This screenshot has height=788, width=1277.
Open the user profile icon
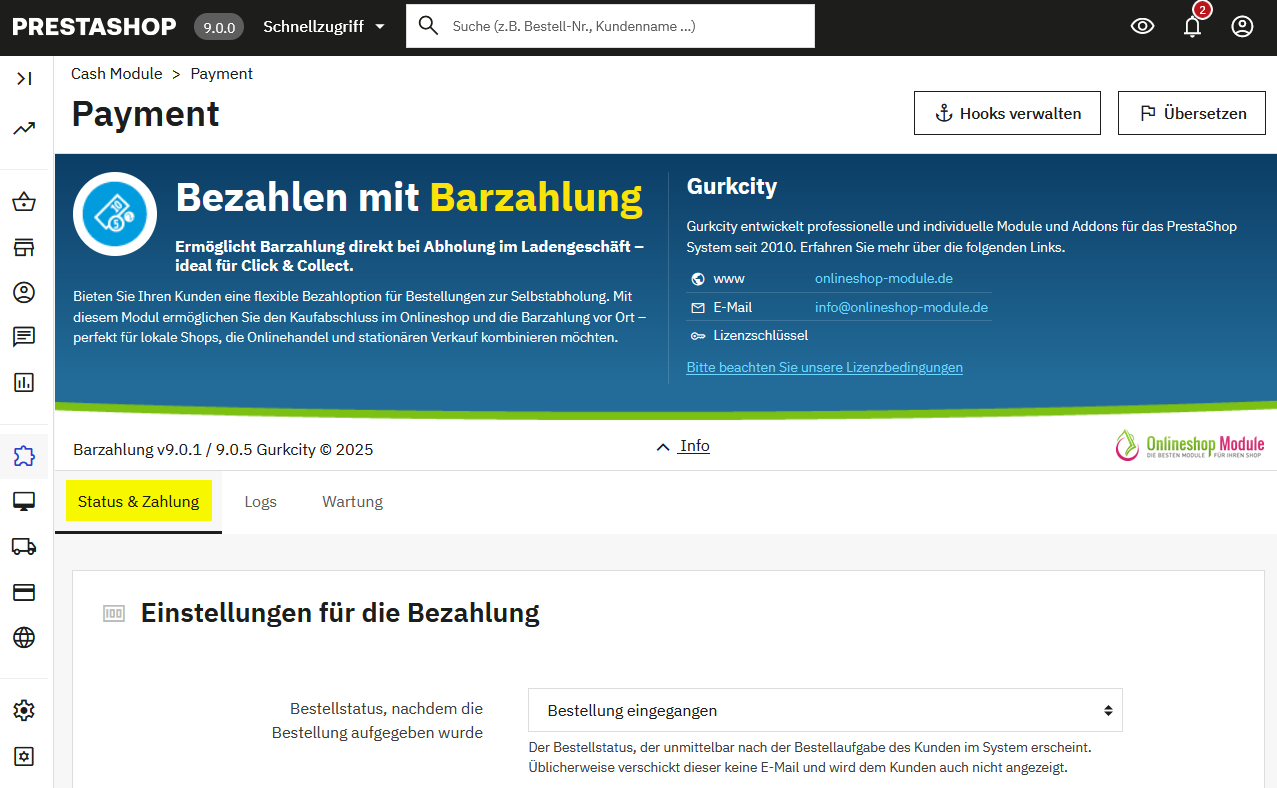tap(1242, 27)
